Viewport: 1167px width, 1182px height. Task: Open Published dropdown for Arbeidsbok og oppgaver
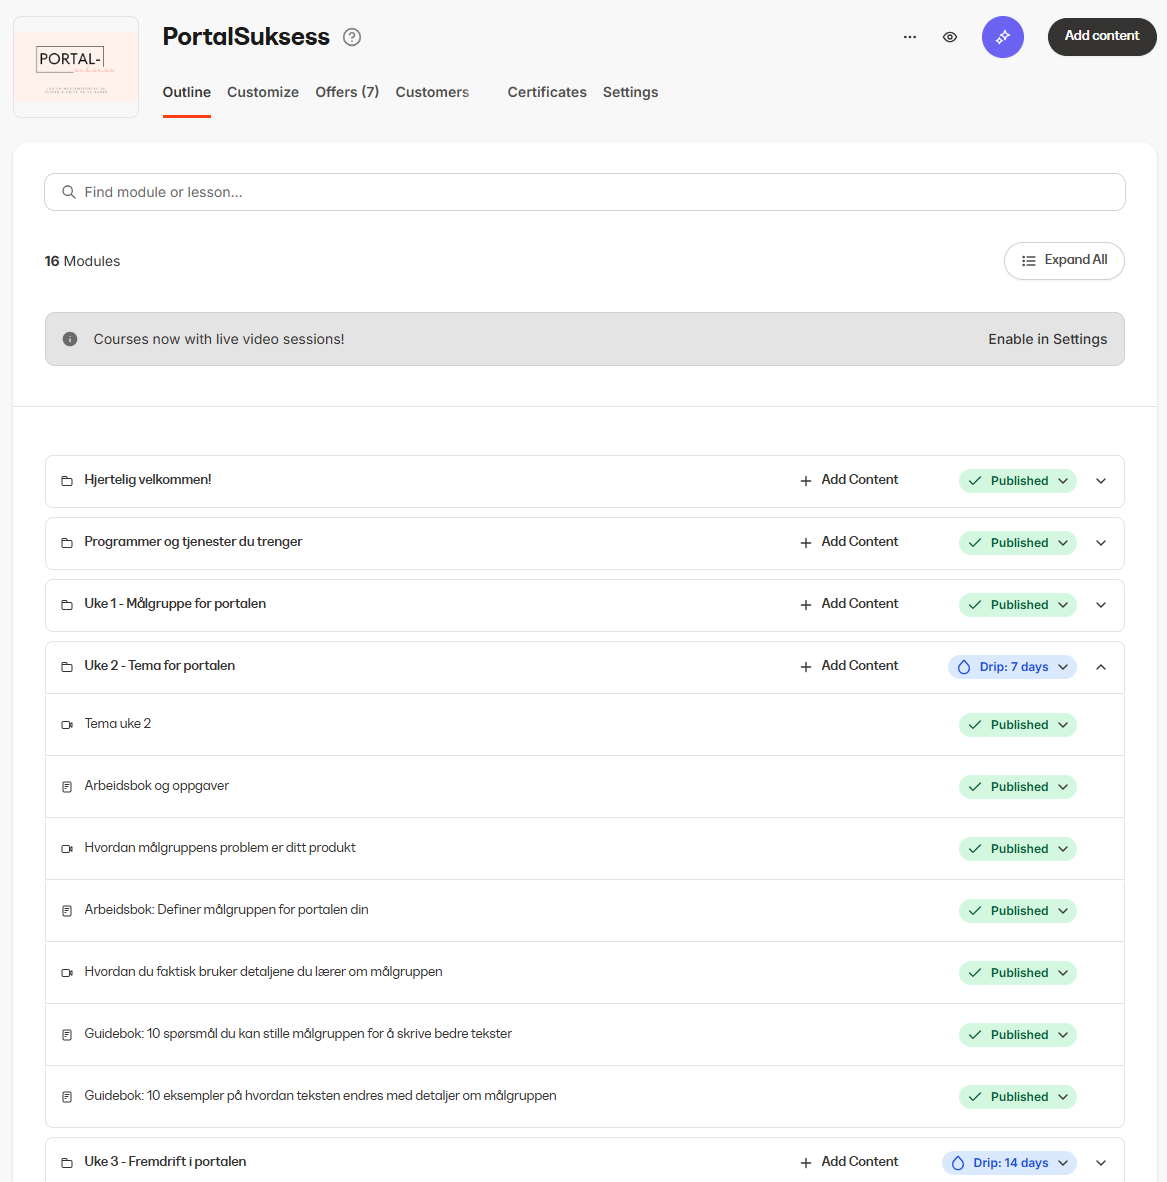click(1018, 787)
